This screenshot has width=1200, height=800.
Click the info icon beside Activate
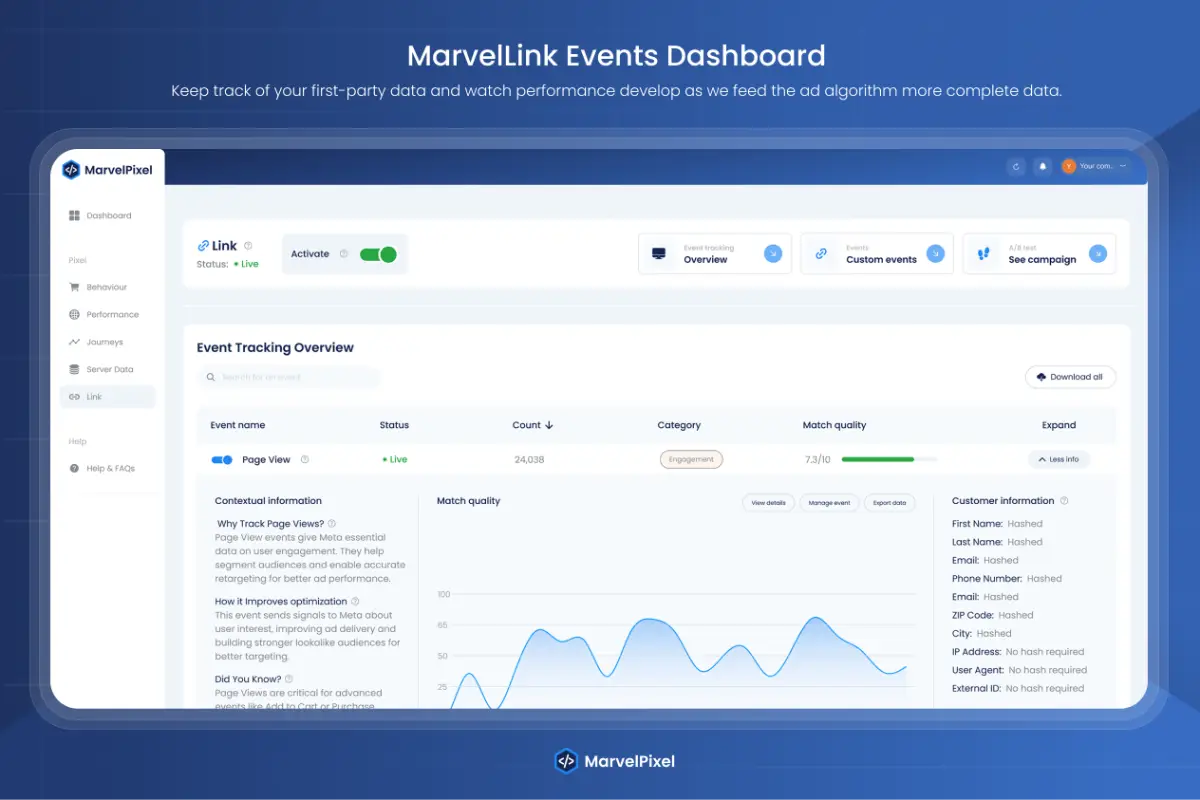[x=343, y=254]
